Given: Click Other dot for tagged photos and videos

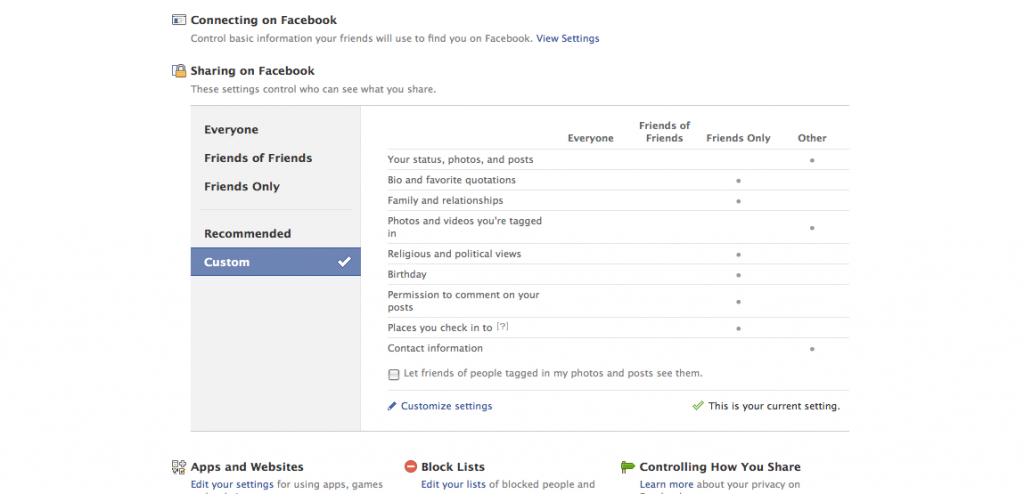Looking at the screenshot, I should coord(812,227).
